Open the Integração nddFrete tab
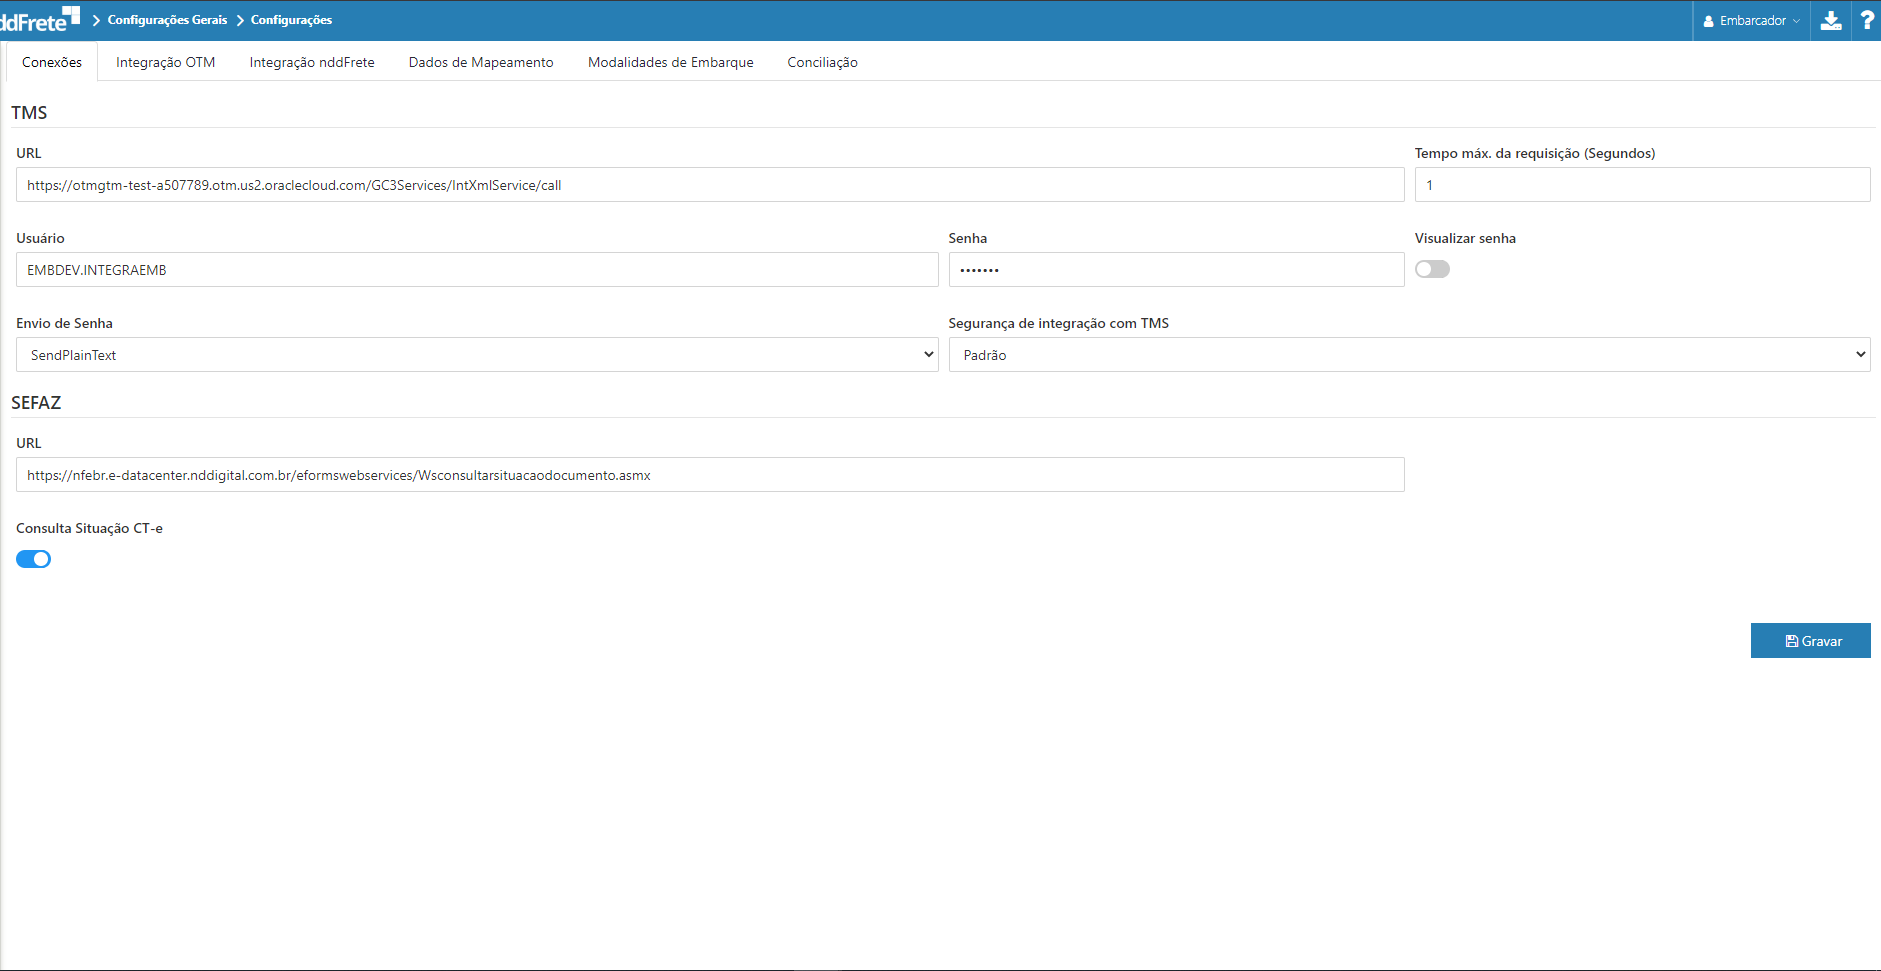1881x971 pixels. tap(312, 62)
